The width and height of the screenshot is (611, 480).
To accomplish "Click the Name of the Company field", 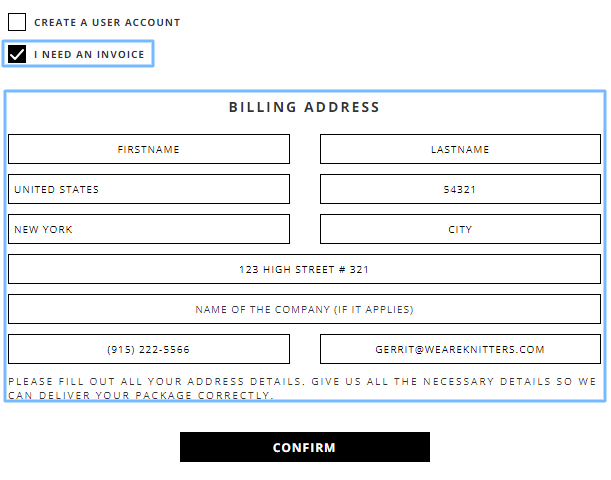I will coord(304,309).
